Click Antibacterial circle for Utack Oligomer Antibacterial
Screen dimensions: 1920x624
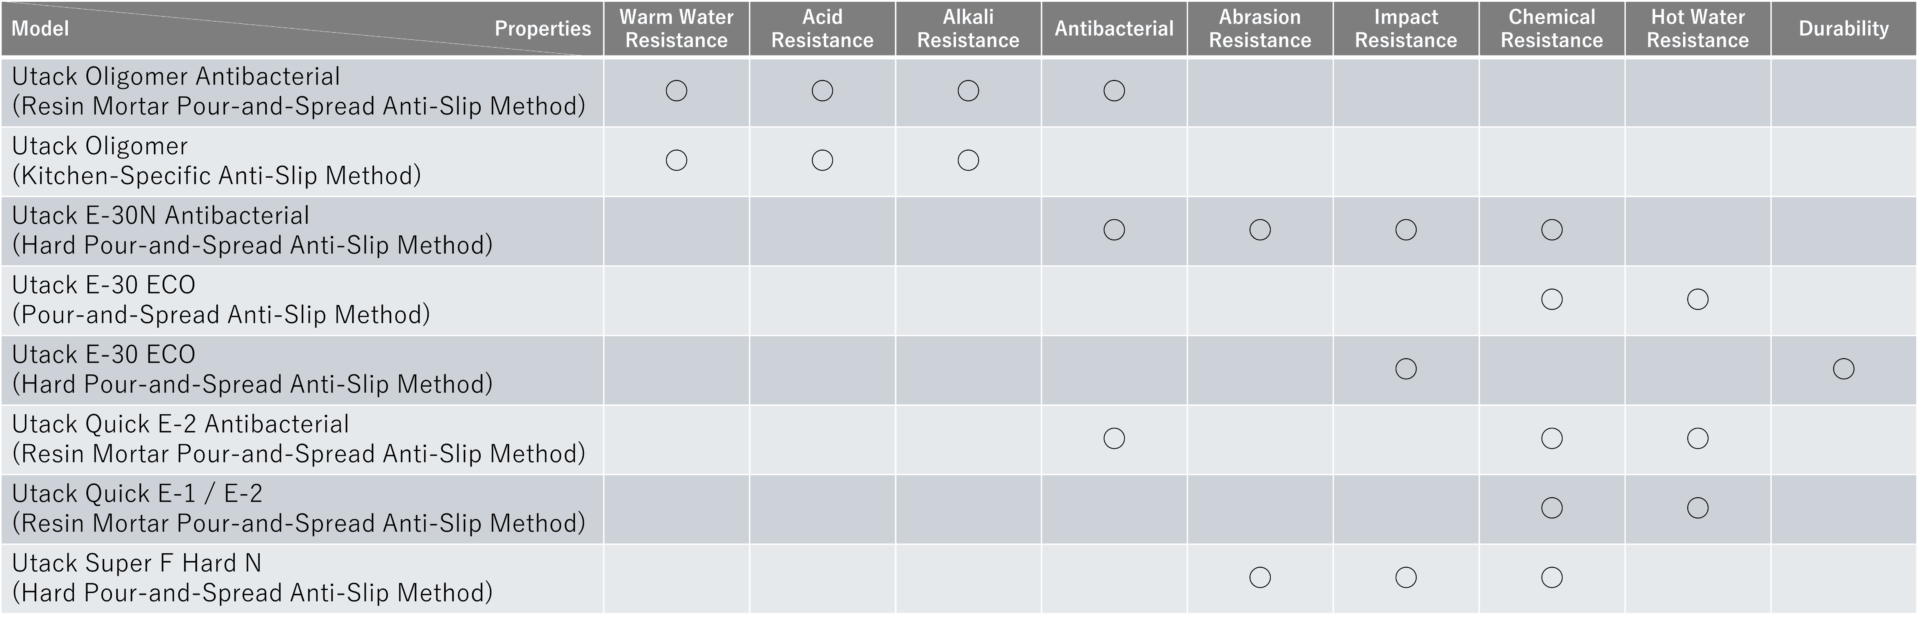point(1114,91)
